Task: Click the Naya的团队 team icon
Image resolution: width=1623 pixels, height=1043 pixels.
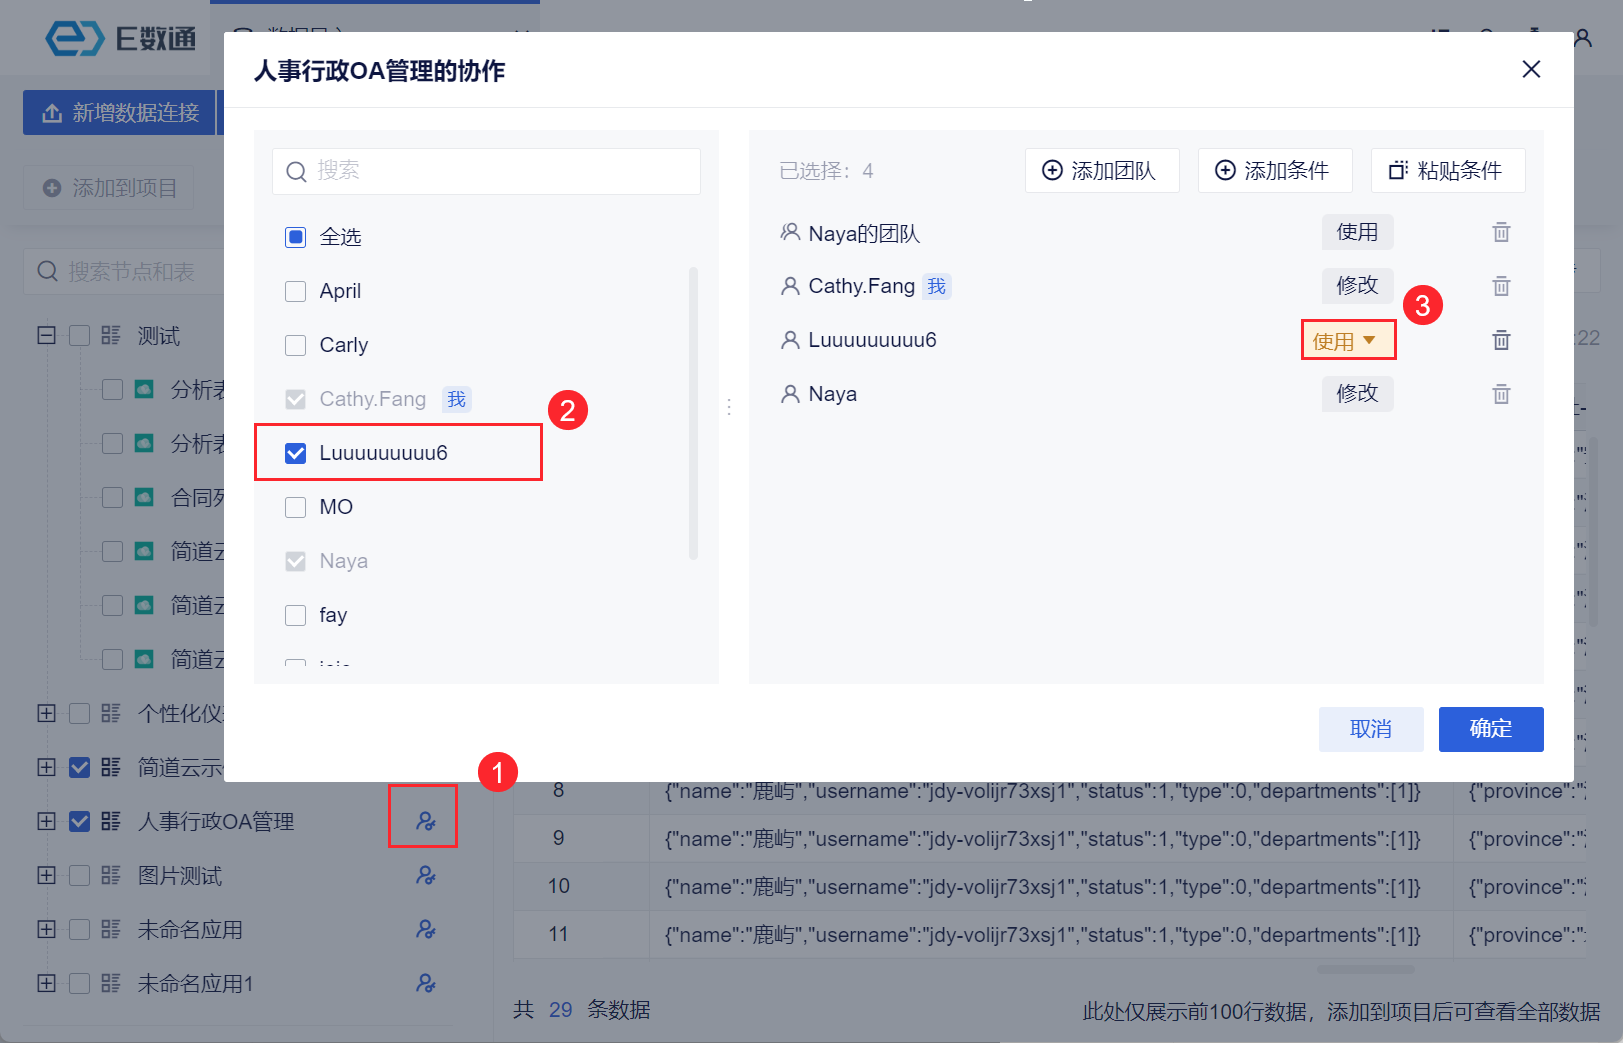Action: pyautogui.click(x=790, y=232)
